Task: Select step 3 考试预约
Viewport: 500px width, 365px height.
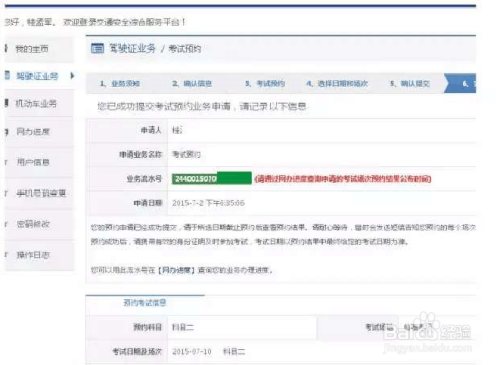Action: point(265,83)
